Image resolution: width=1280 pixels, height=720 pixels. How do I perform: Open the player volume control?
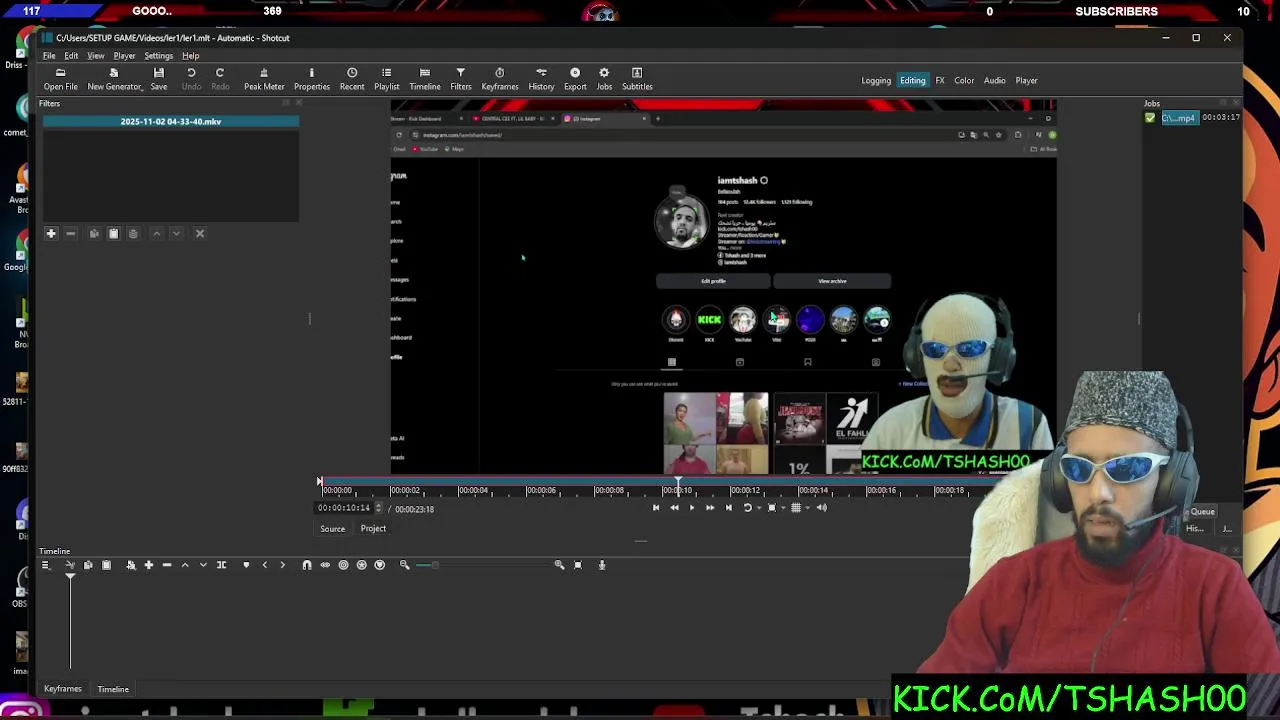[821, 508]
